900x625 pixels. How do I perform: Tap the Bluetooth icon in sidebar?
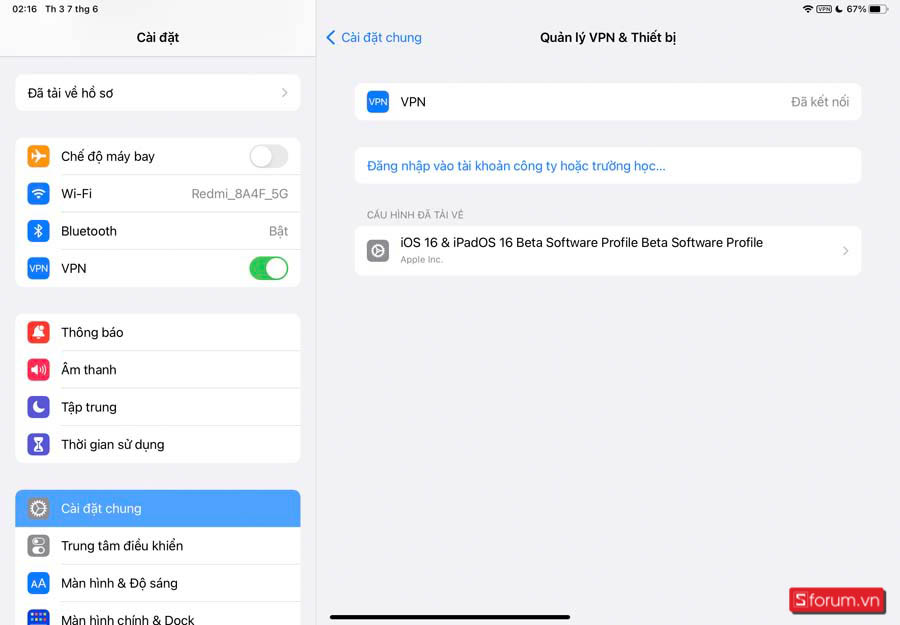pos(38,231)
